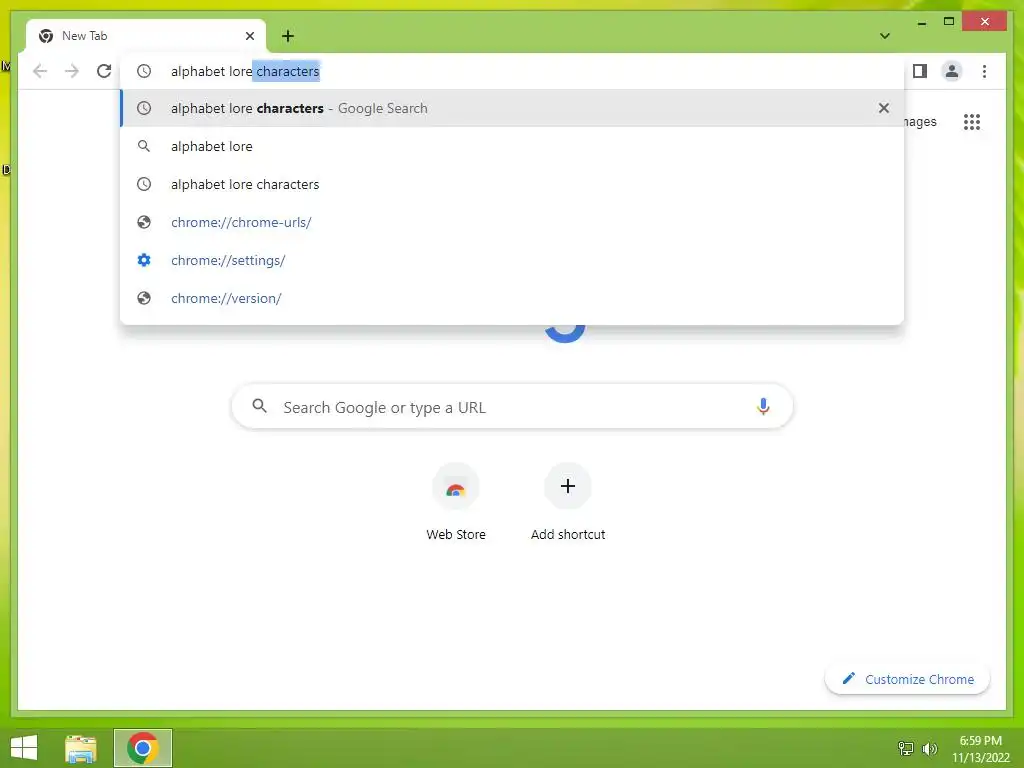Remove the highlighted suggestion with its X
The height and width of the screenshot is (768, 1024).
[884, 108]
